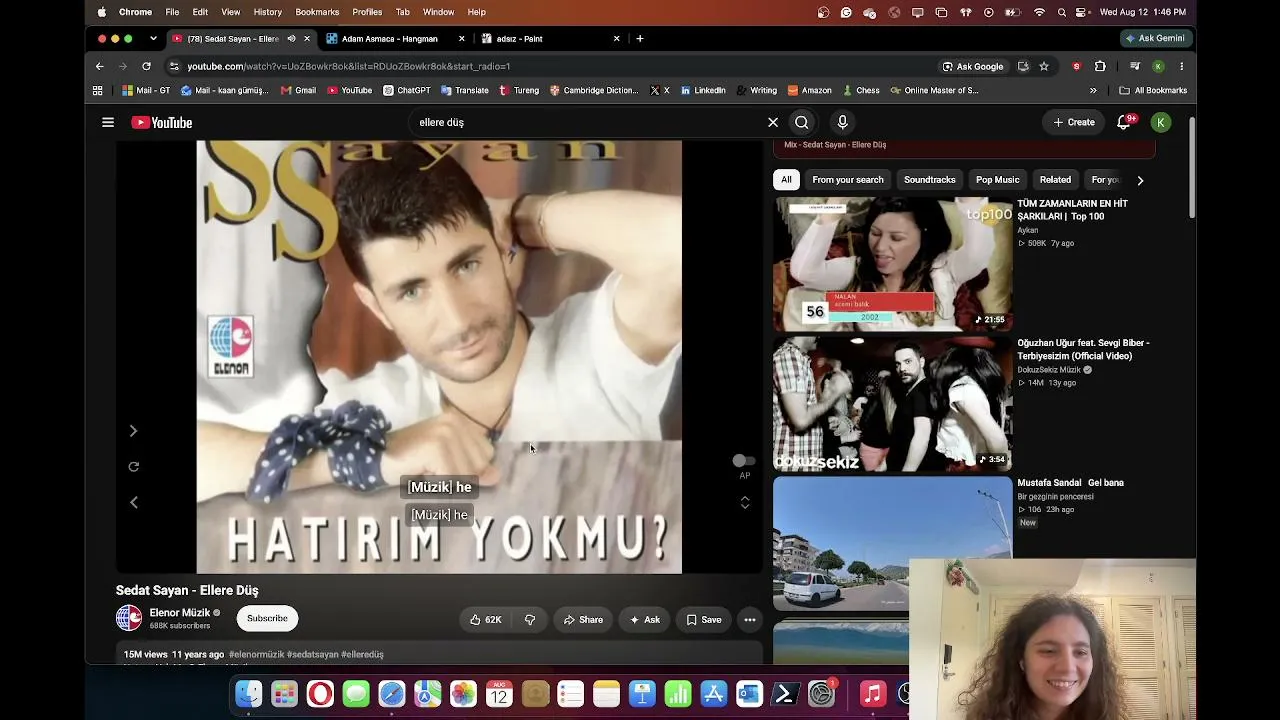The width and height of the screenshot is (1280, 720).
Task: Open YouTube notifications bell
Action: (x=1124, y=122)
